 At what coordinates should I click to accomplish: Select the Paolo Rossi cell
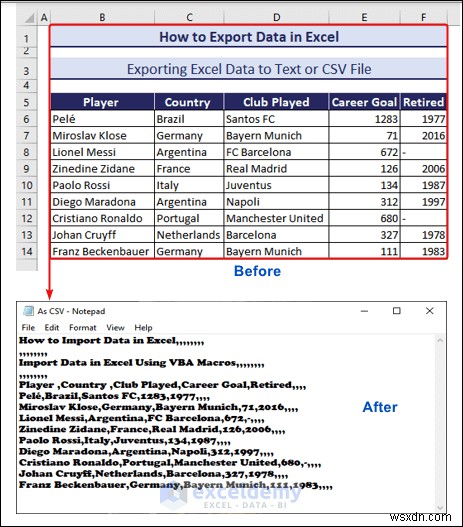(x=102, y=185)
